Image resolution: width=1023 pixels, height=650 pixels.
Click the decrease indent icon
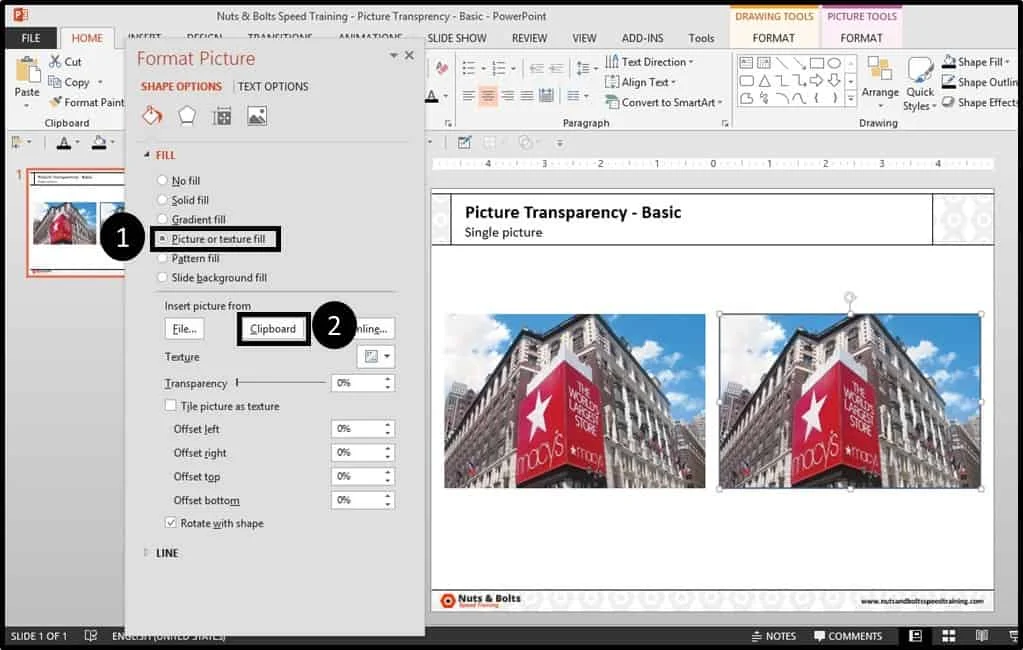[x=536, y=68]
